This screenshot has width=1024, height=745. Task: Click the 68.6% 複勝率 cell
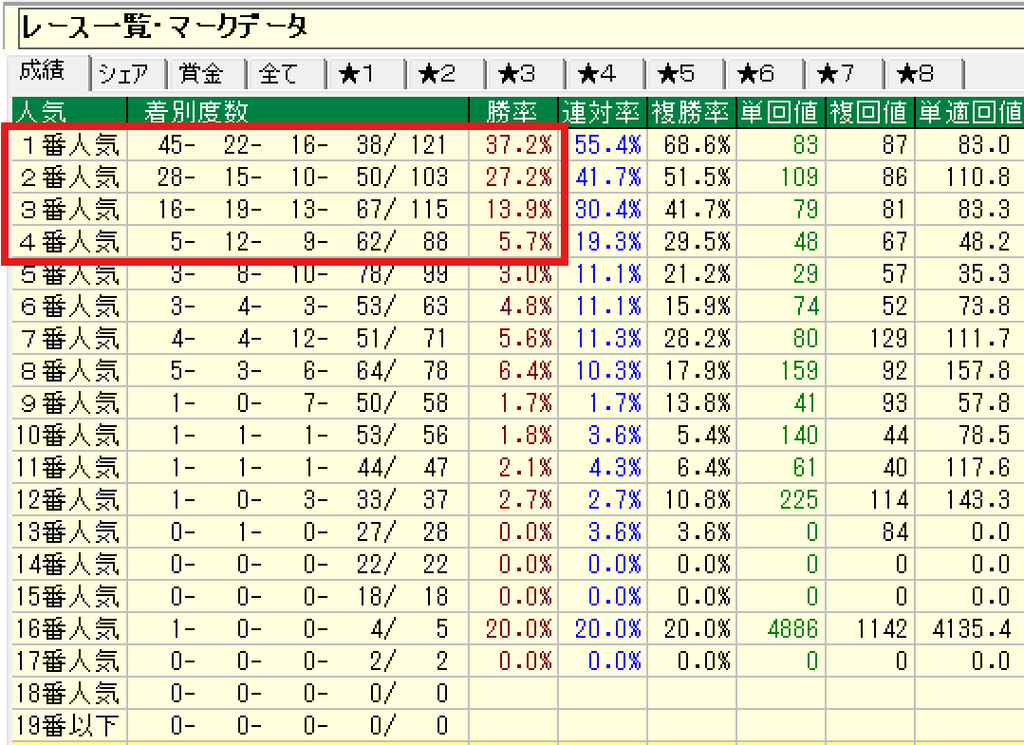point(692,145)
